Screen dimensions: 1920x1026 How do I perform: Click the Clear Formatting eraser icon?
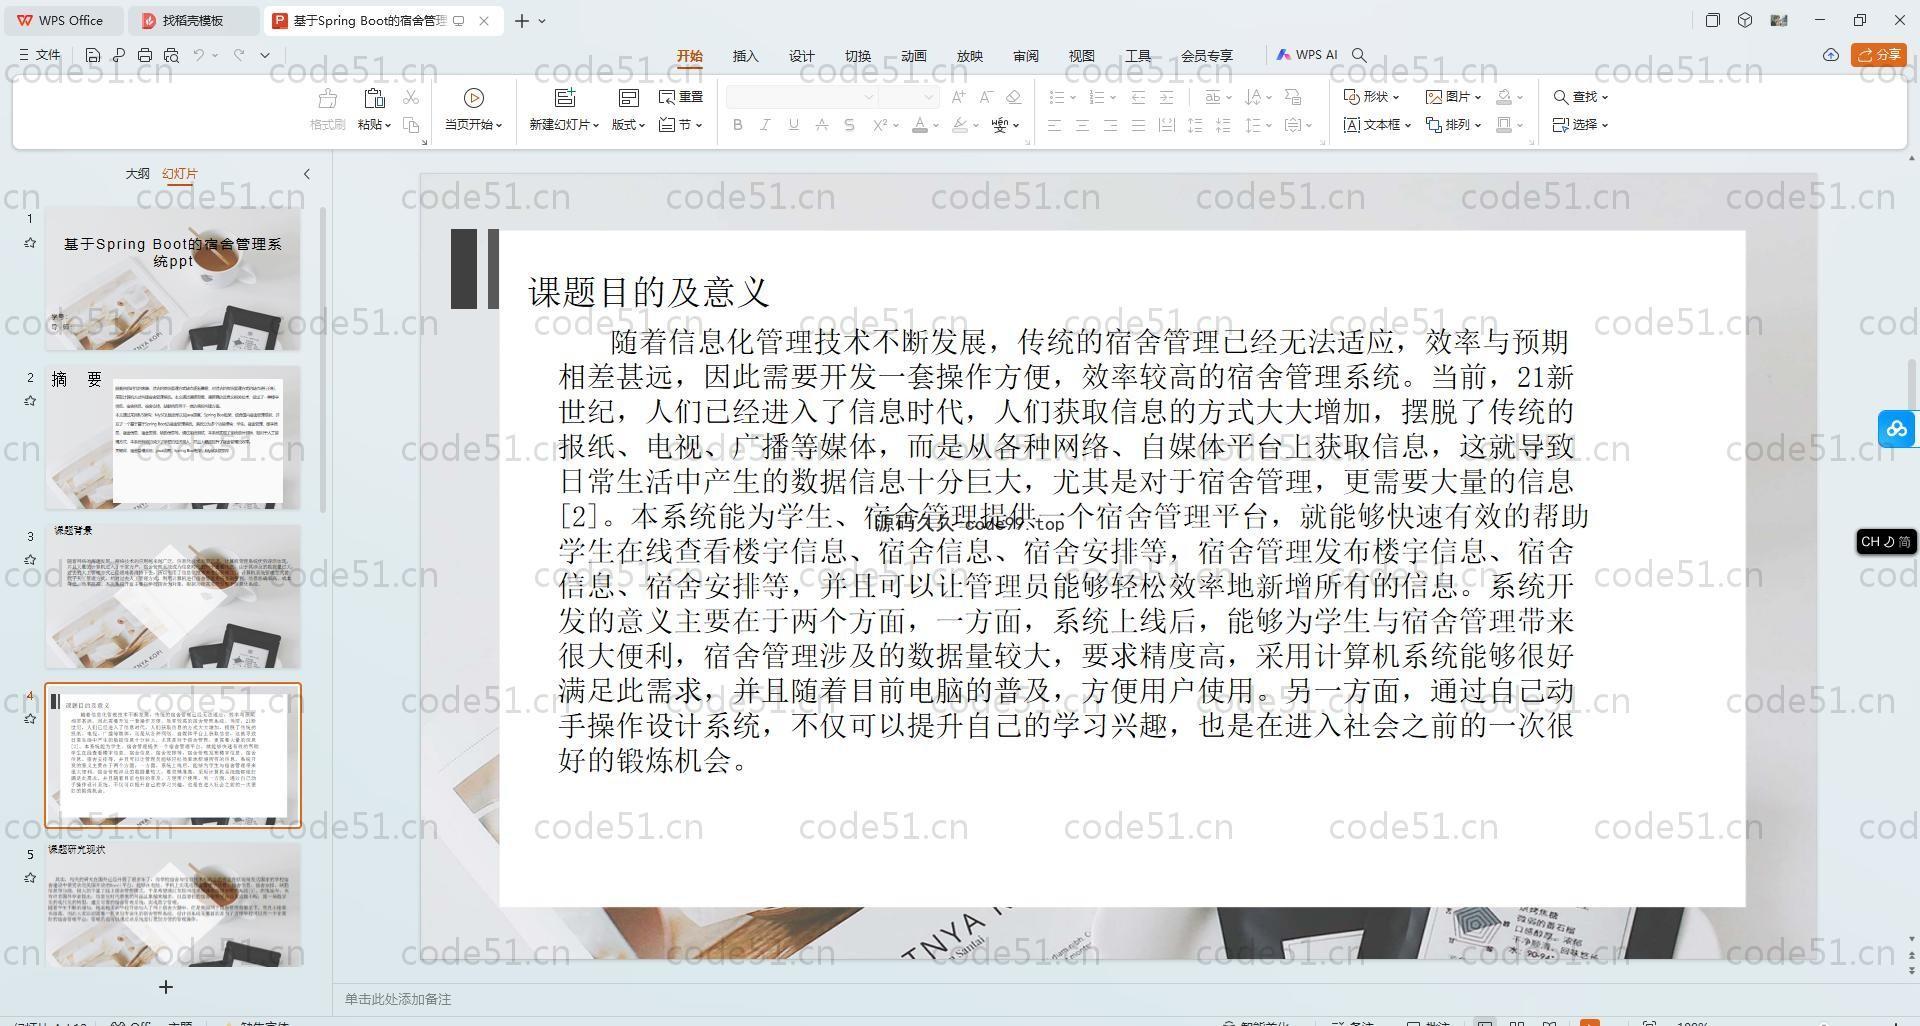point(1013,97)
